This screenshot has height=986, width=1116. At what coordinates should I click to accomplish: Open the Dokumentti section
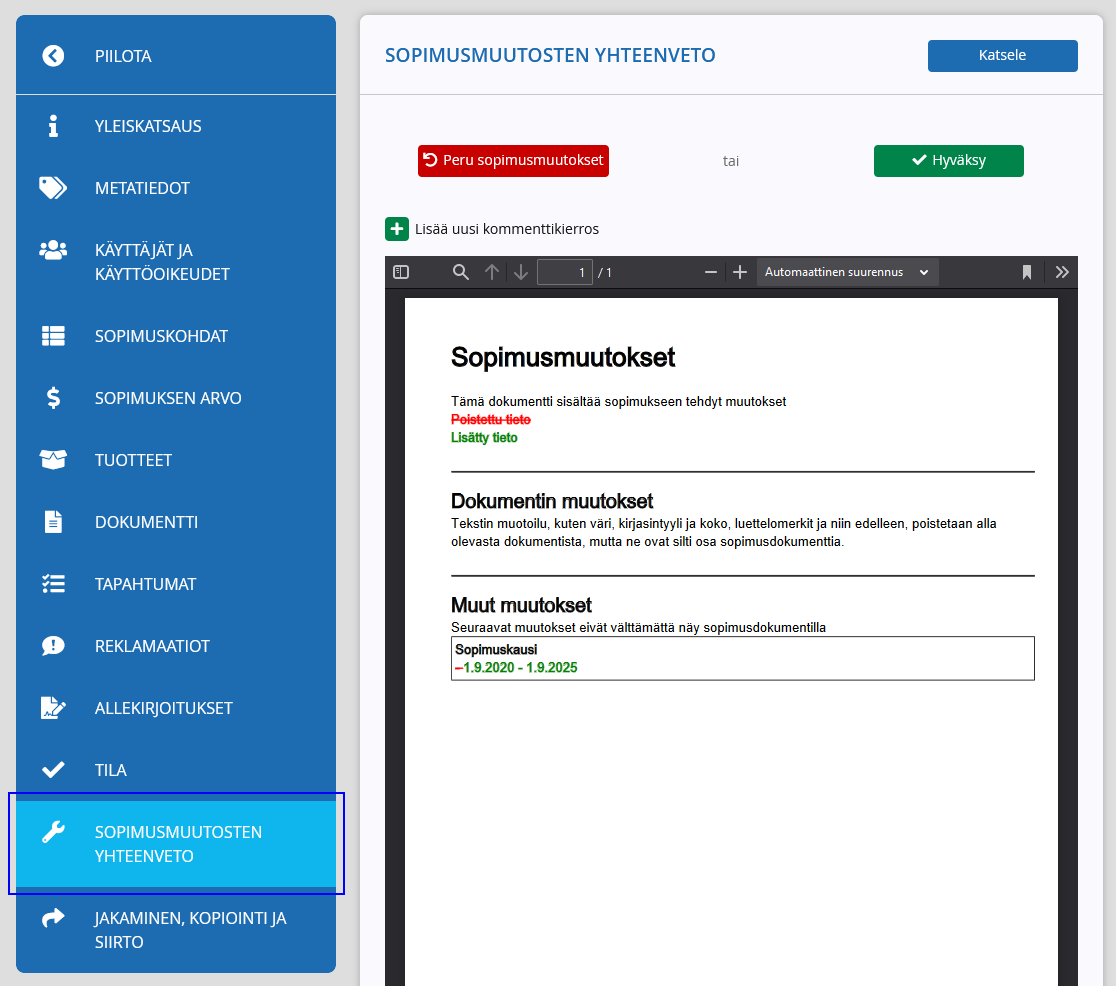(176, 522)
